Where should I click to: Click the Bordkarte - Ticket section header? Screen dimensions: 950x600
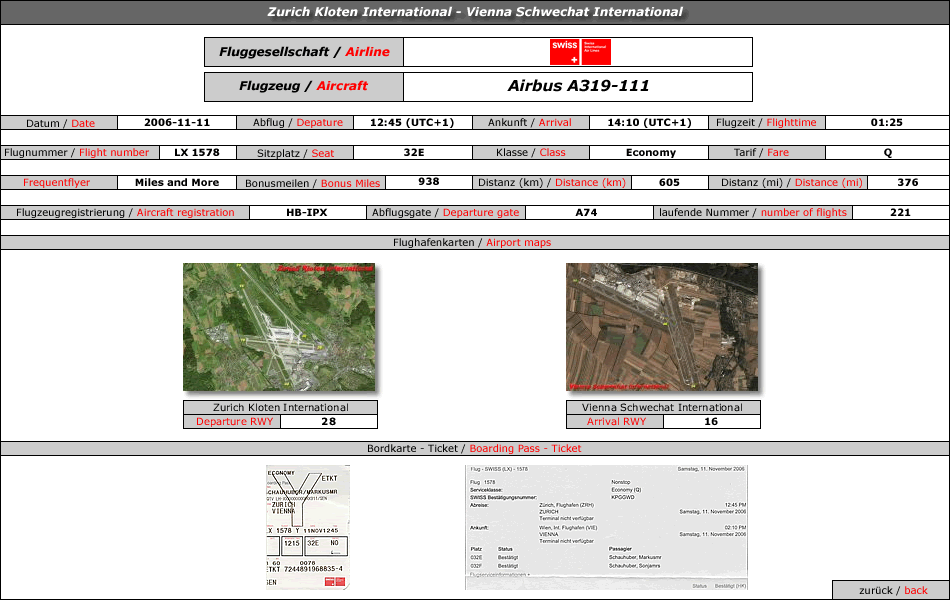[474, 448]
